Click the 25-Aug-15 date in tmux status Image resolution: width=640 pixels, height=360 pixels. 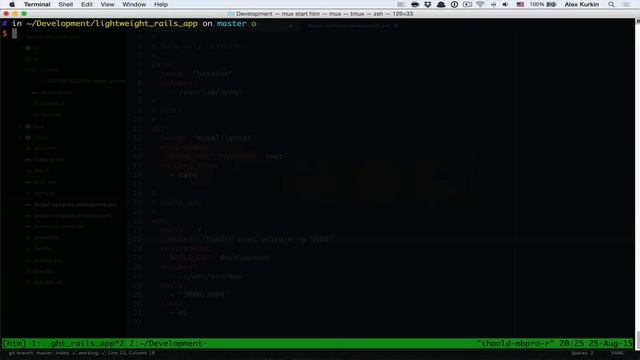610,343
